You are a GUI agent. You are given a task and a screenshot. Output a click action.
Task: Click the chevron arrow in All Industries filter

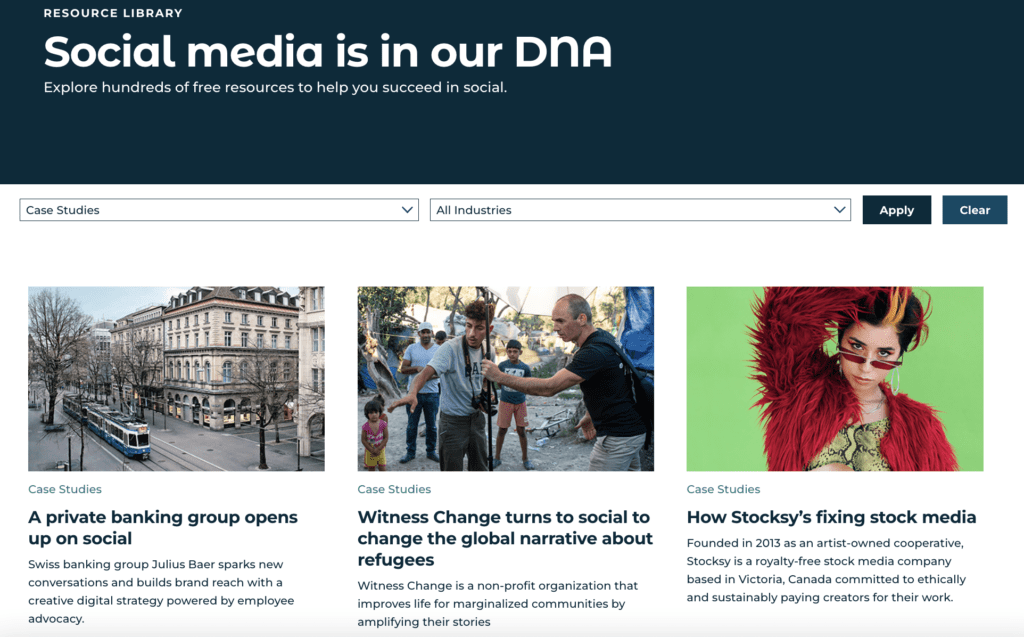point(840,210)
